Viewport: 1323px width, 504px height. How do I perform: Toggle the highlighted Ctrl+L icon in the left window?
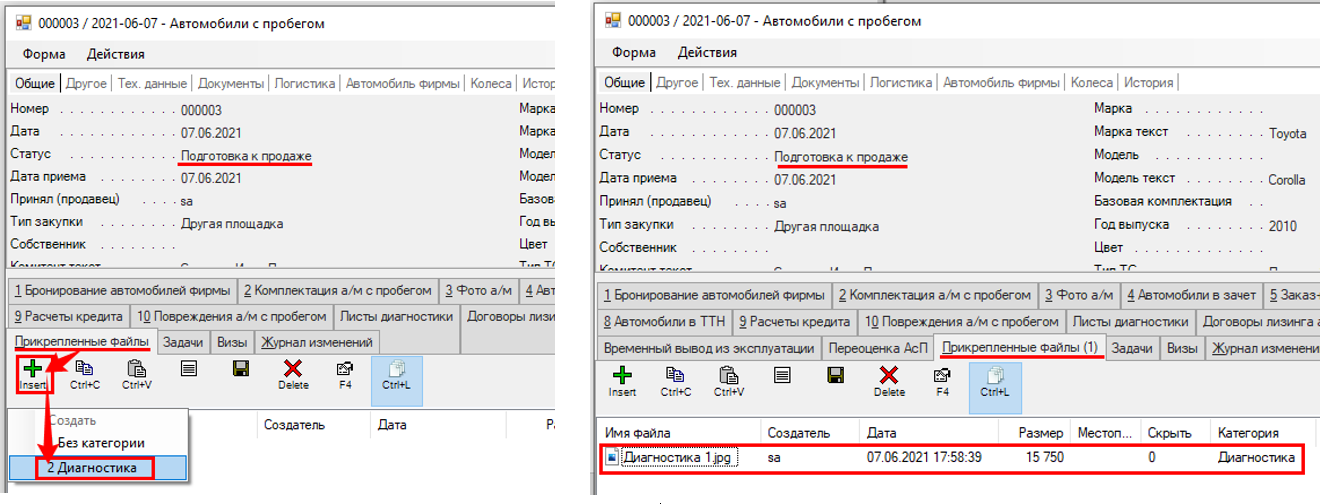(396, 370)
